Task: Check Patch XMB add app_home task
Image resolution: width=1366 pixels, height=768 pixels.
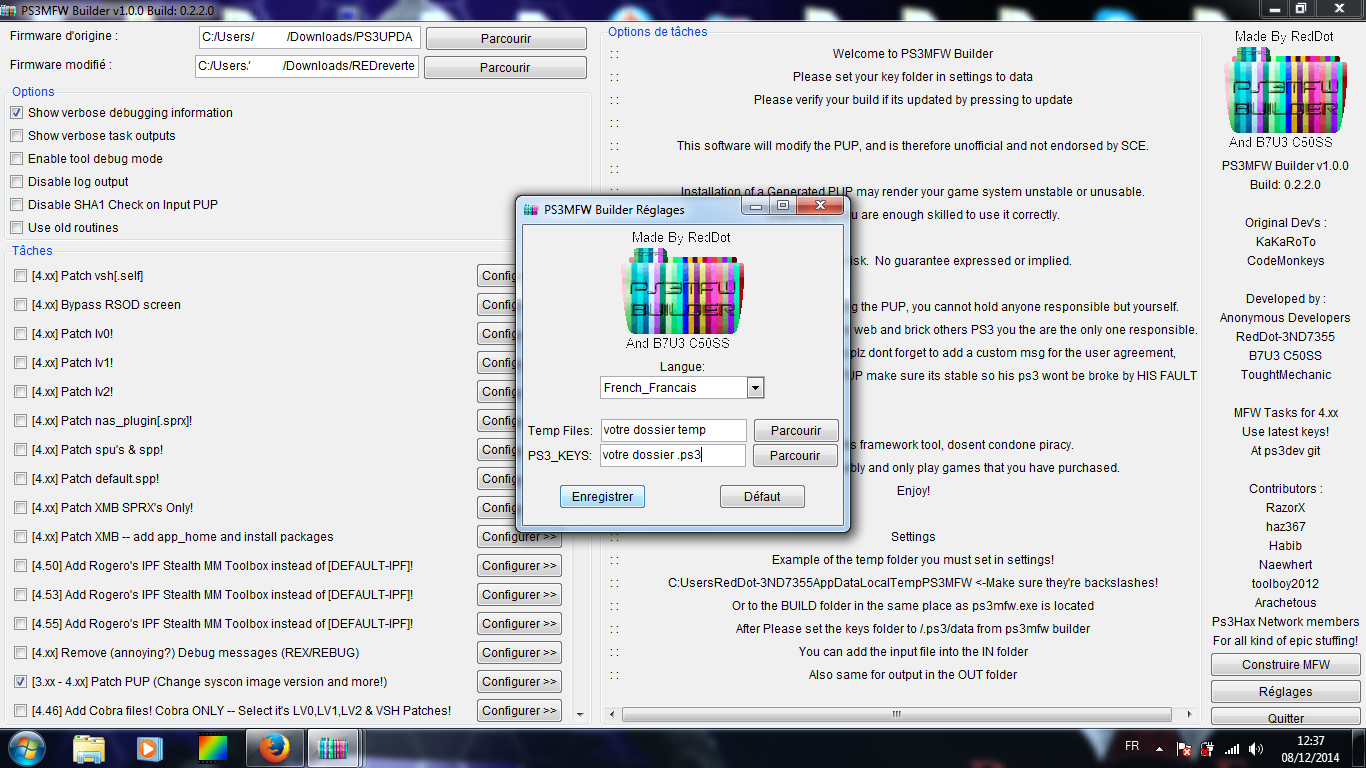Action: (x=21, y=537)
